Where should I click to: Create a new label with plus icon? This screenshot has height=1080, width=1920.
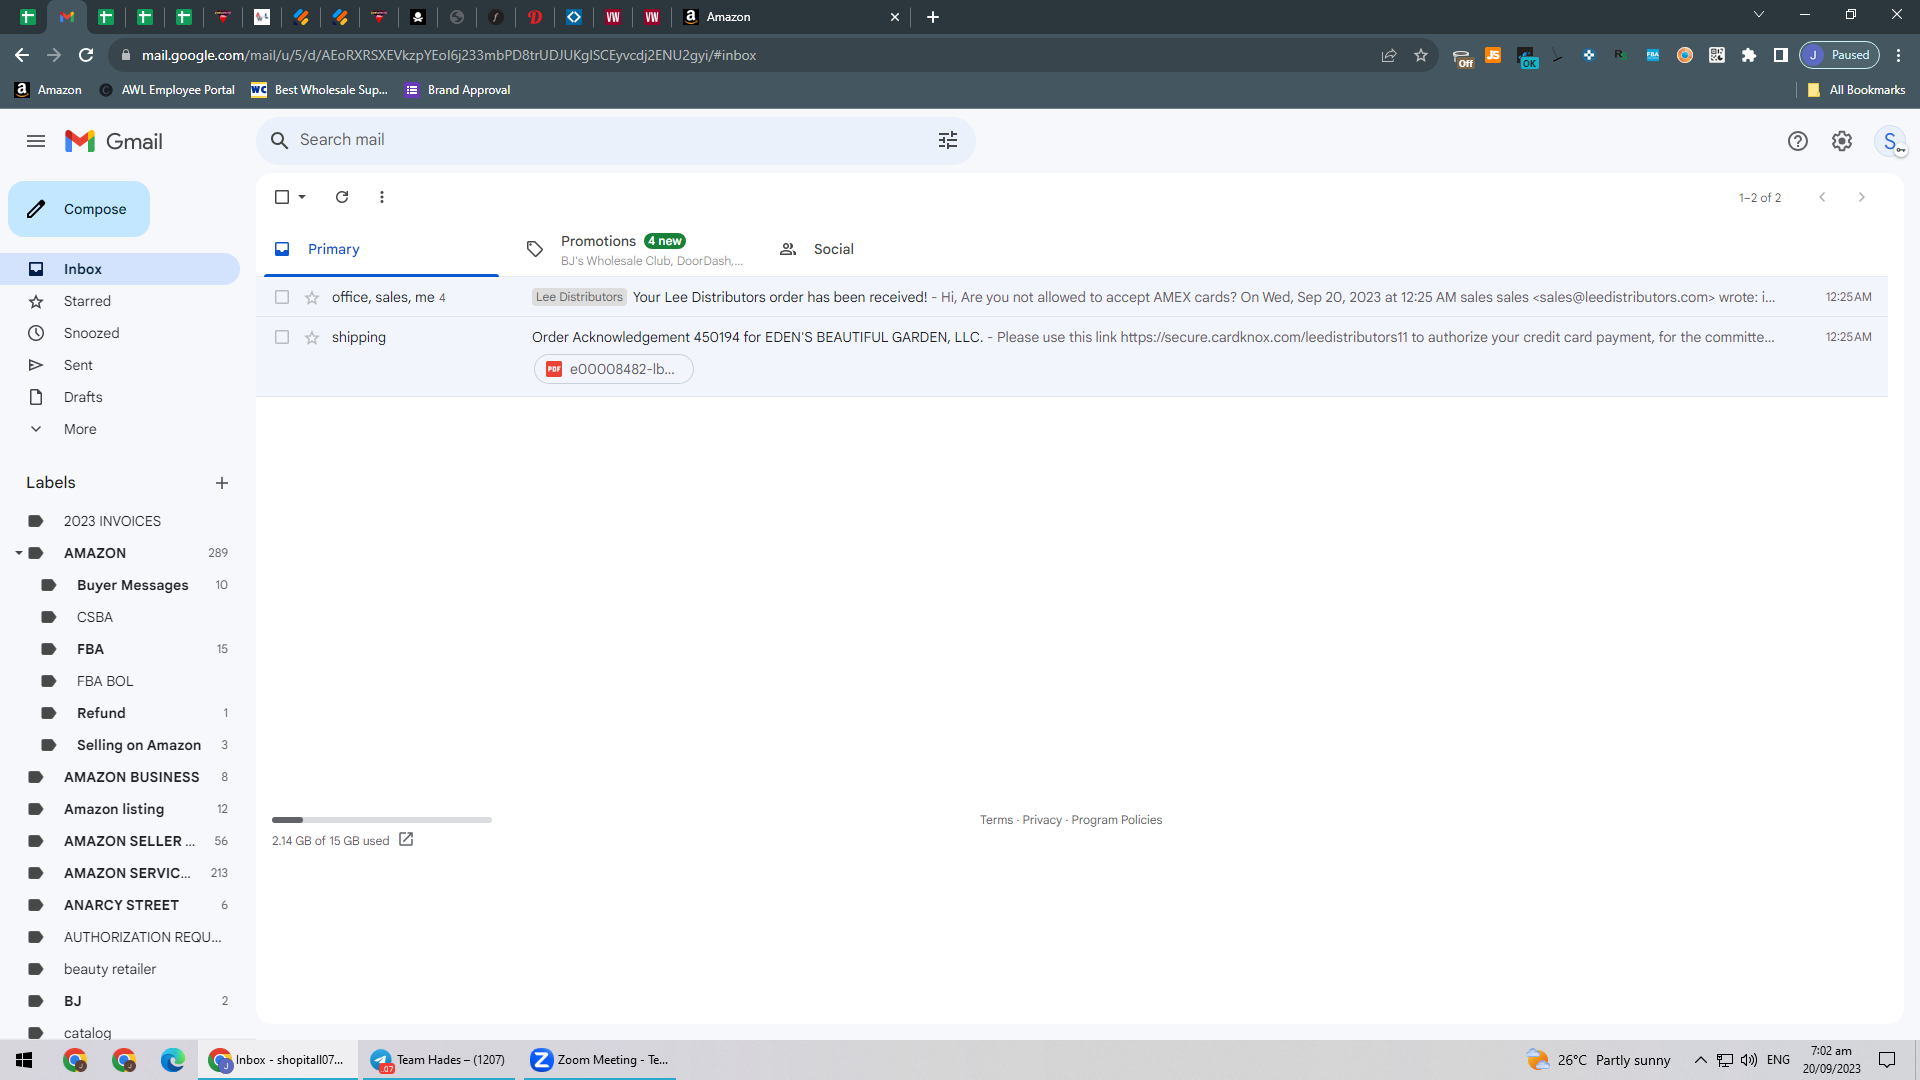(x=222, y=483)
